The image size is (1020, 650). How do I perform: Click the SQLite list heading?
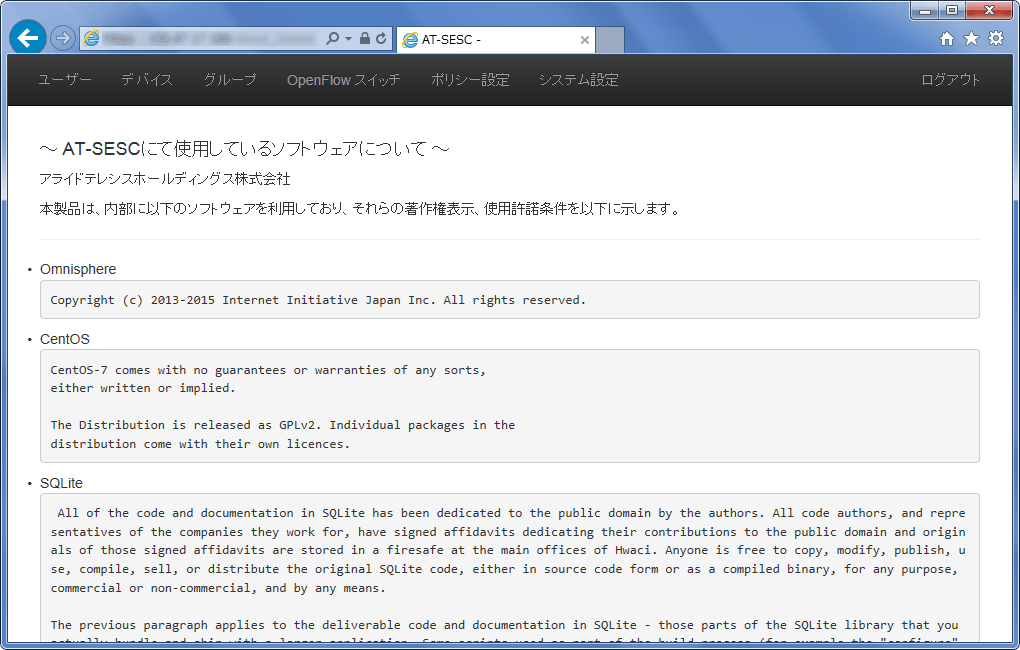tap(61, 483)
